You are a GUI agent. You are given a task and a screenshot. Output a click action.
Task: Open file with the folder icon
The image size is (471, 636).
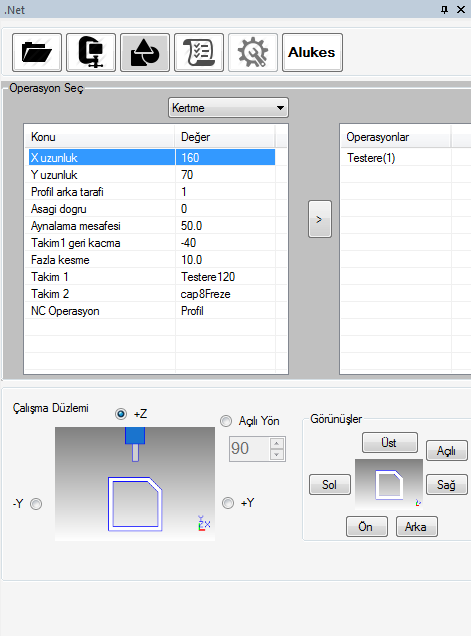coord(37,52)
